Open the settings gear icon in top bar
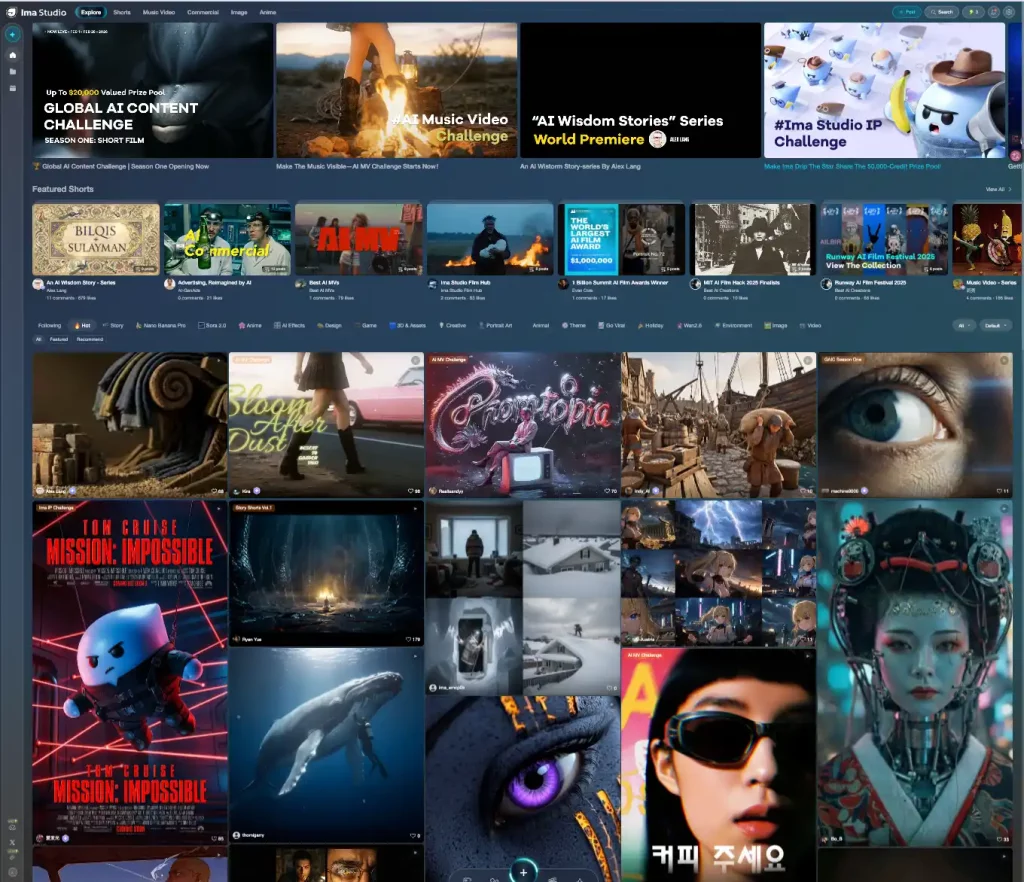This screenshot has width=1024, height=882. 1009,12
